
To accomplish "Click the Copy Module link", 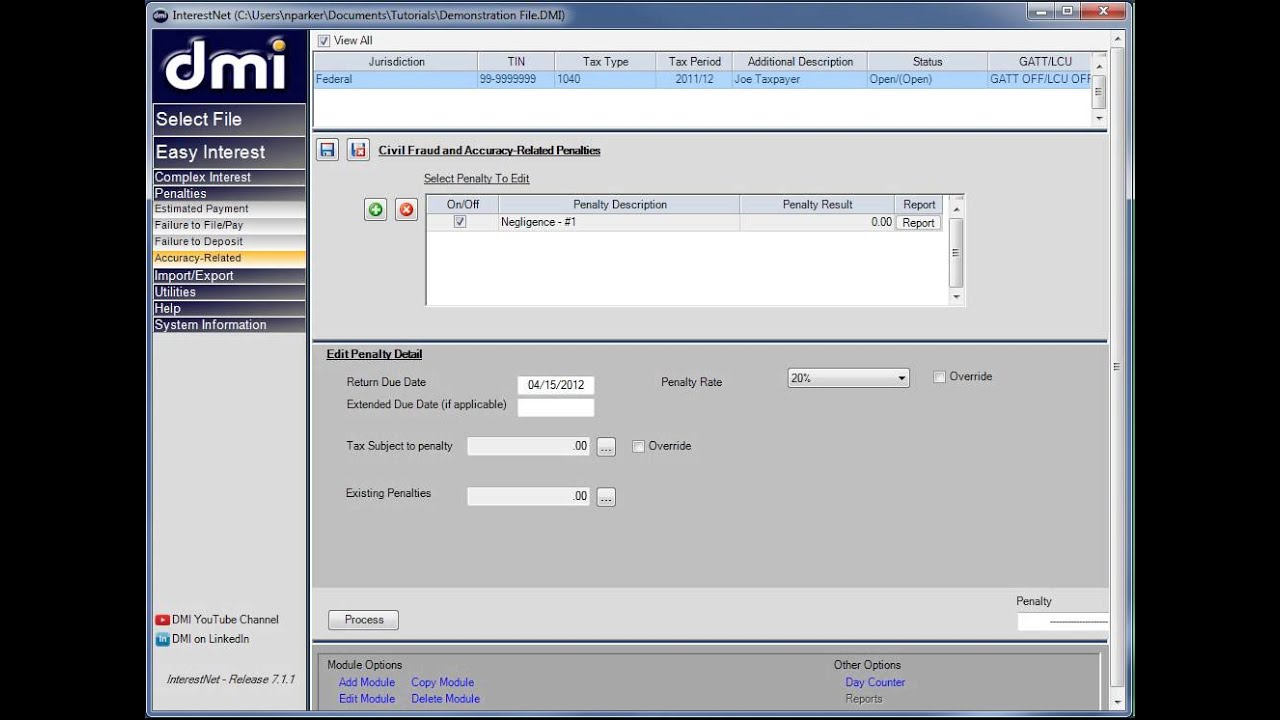I will pyautogui.click(x=442, y=682).
